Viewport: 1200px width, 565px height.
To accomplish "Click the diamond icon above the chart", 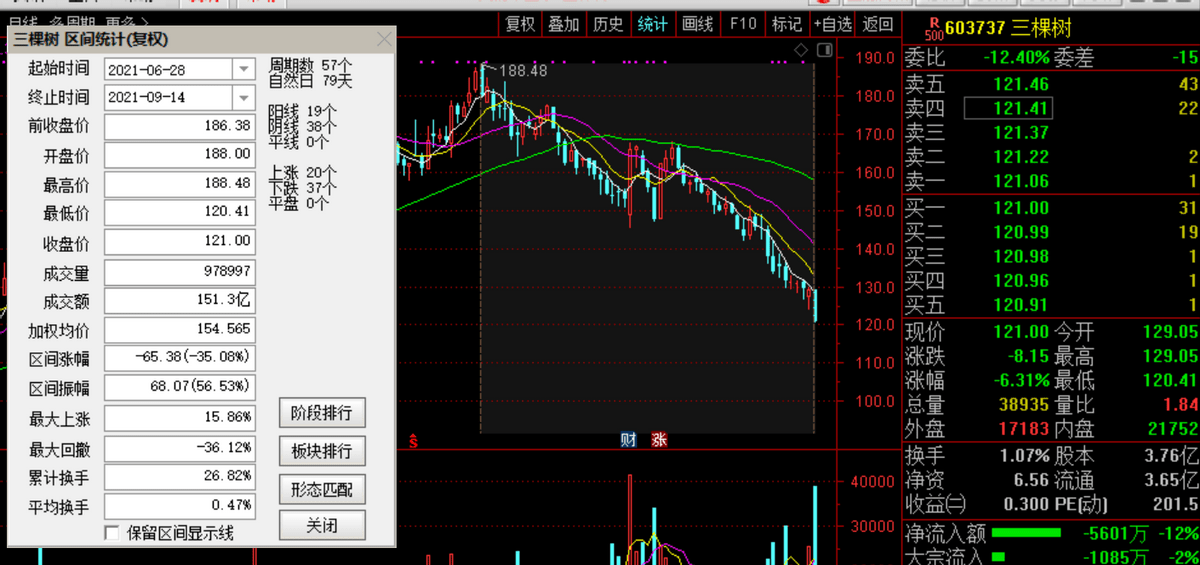I will 801,49.
